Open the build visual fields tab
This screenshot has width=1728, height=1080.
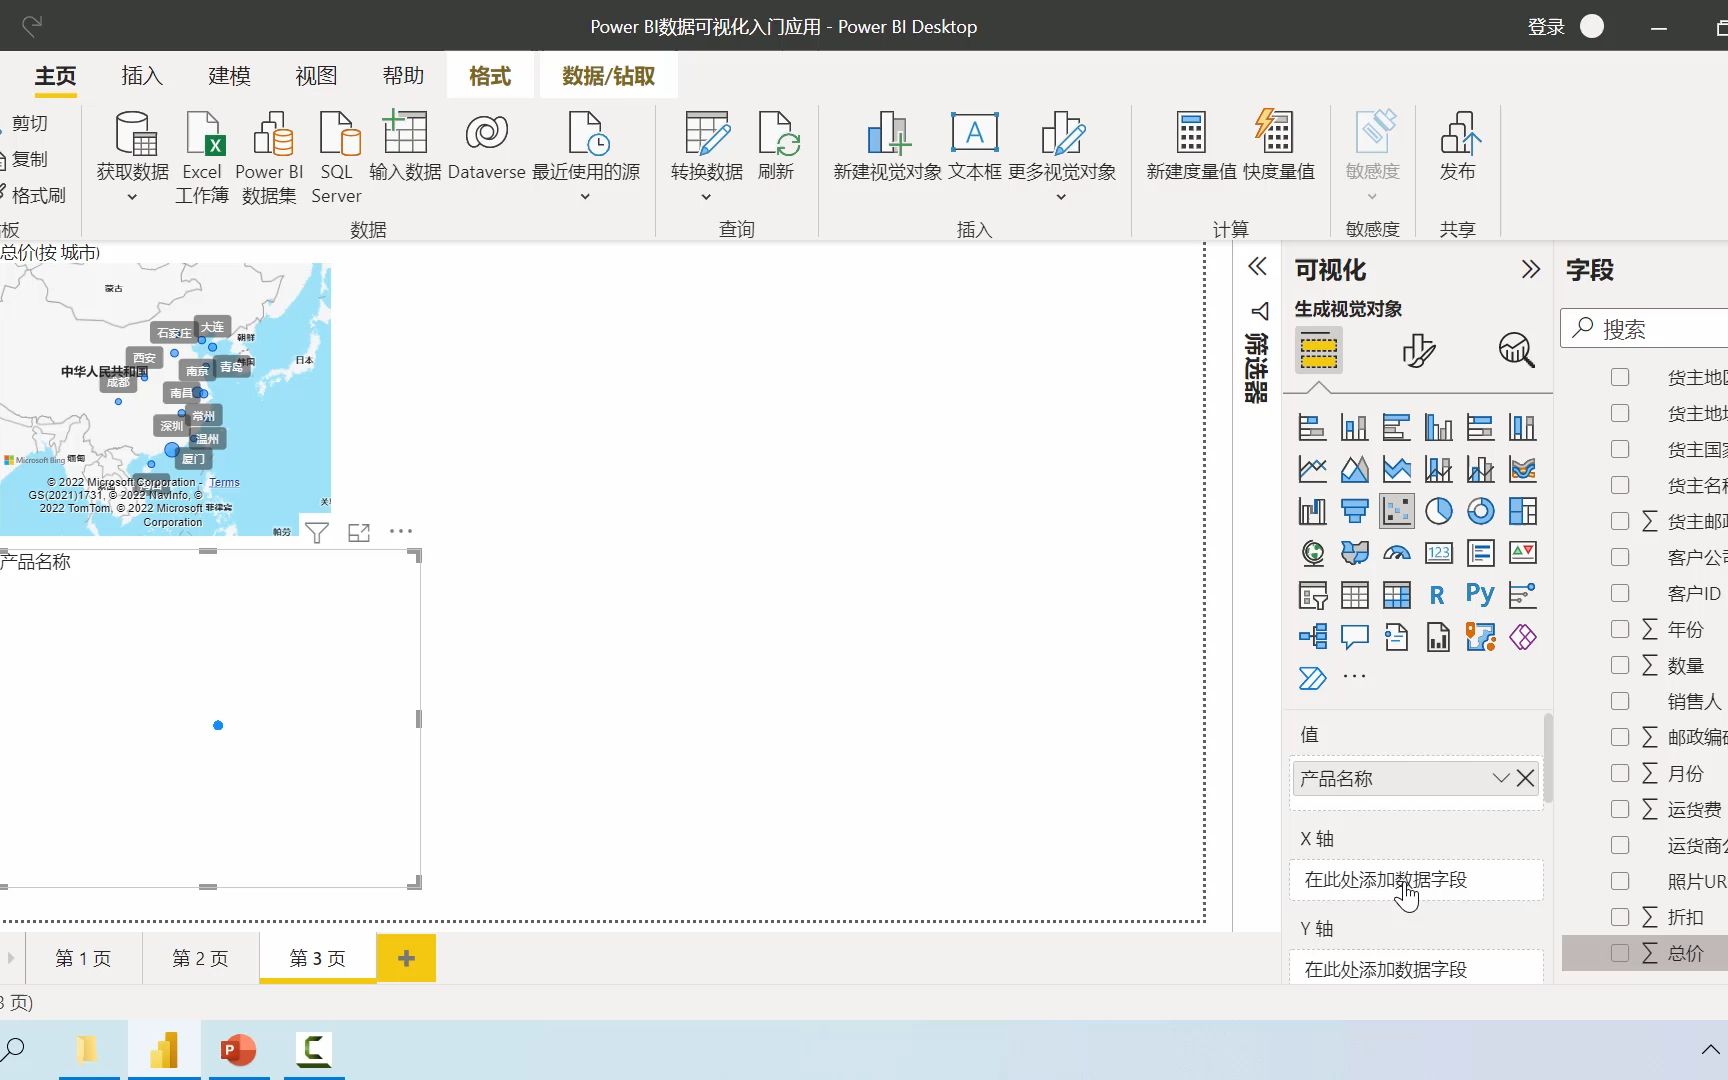[1318, 350]
